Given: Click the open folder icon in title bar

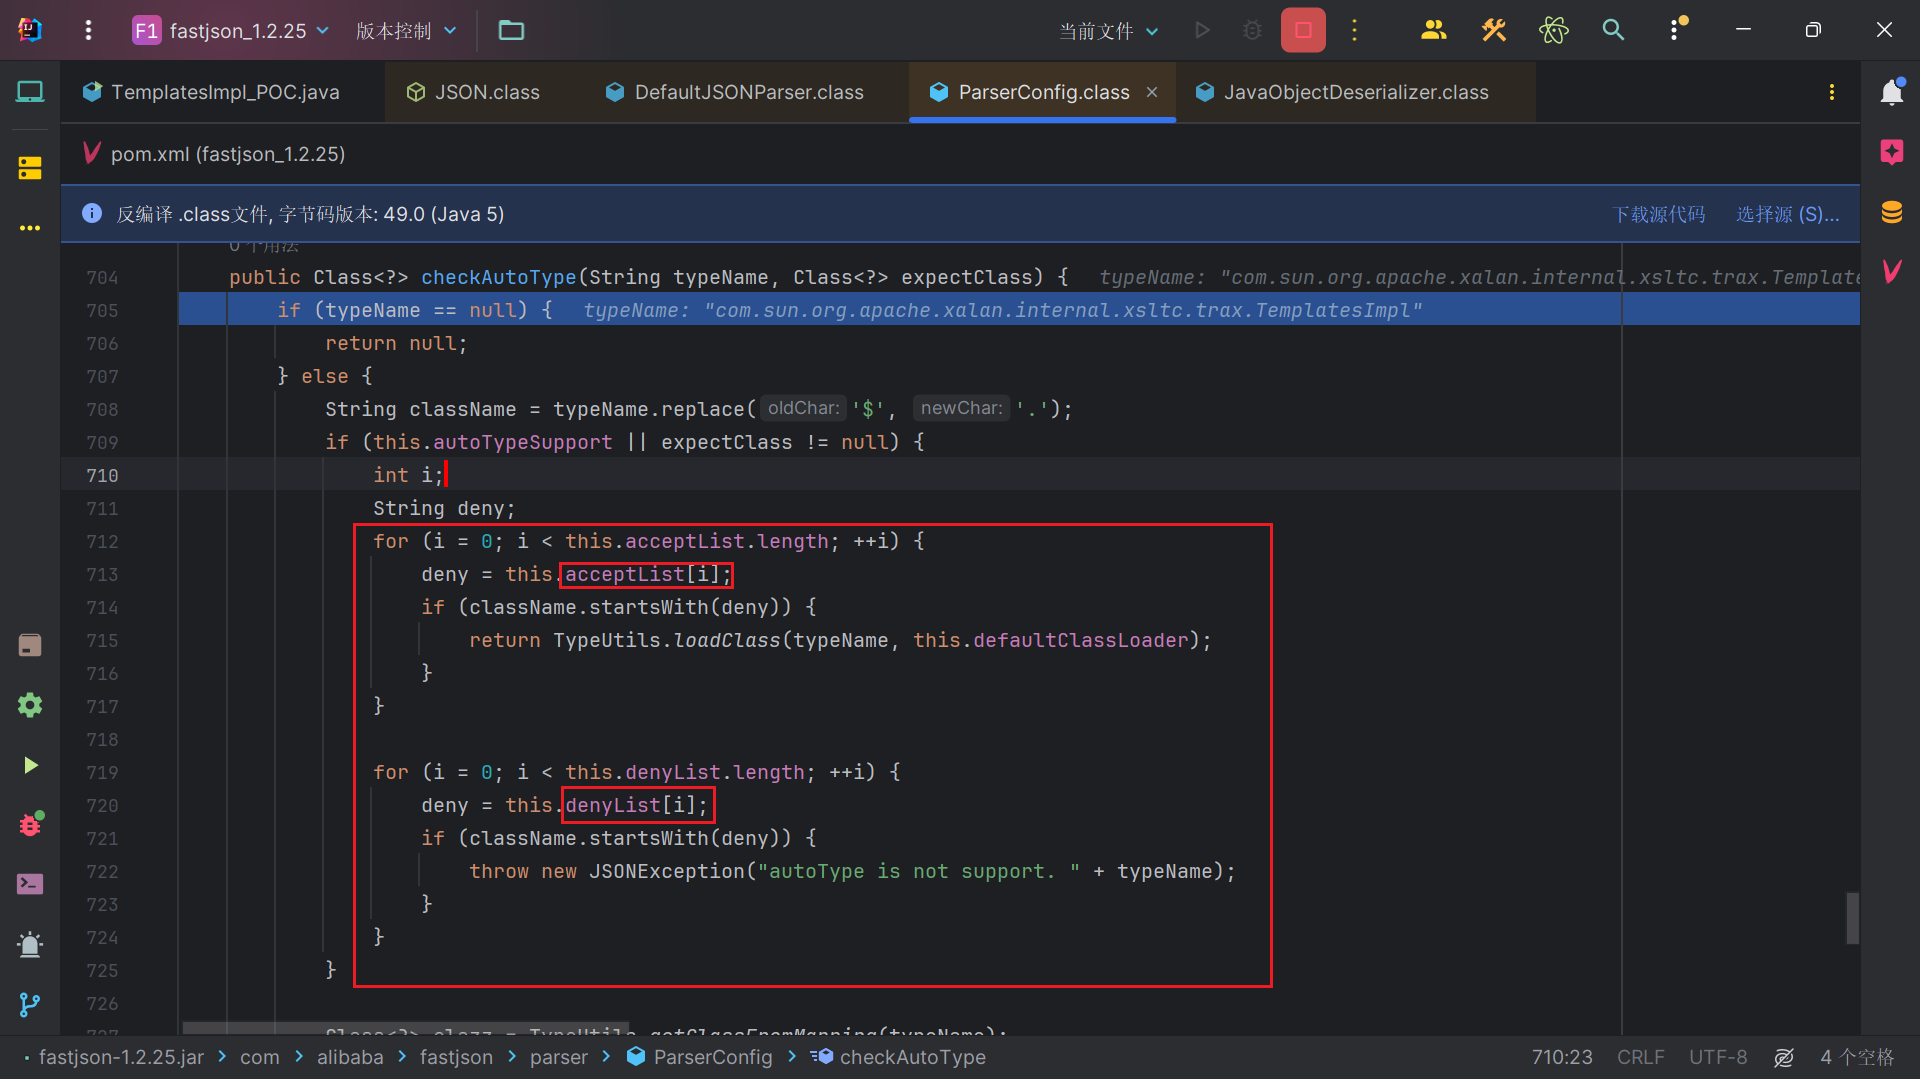Looking at the screenshot, I should click(511, 30).
